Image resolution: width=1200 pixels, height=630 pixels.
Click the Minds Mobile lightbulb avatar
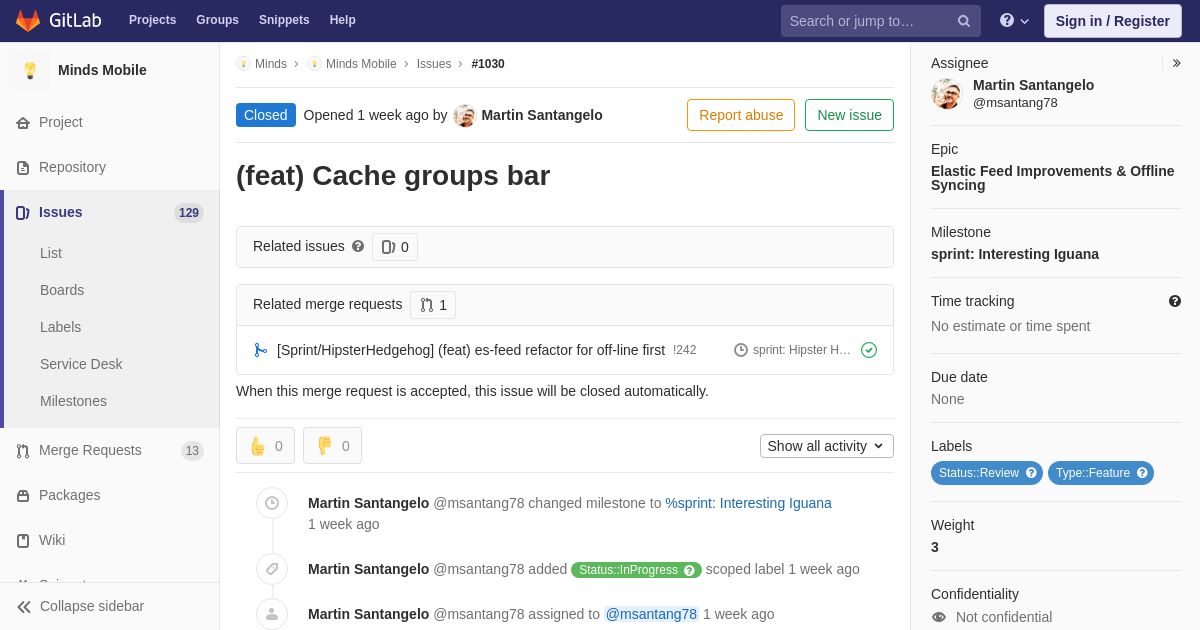click(x=30, y=70)
